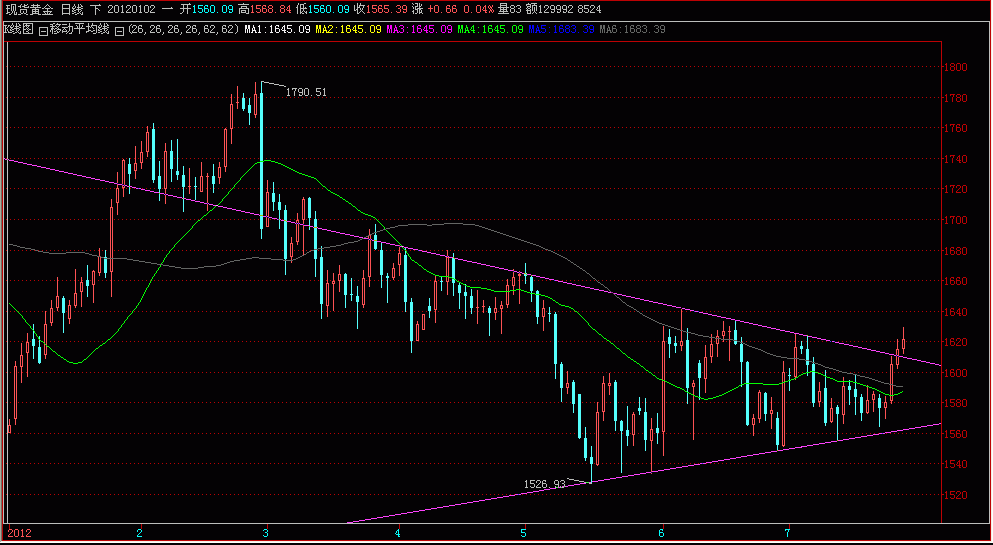Click the 1520 price axis label
Image resolution: width=993 pixels, height=545 pixels.
click(956, 495)
